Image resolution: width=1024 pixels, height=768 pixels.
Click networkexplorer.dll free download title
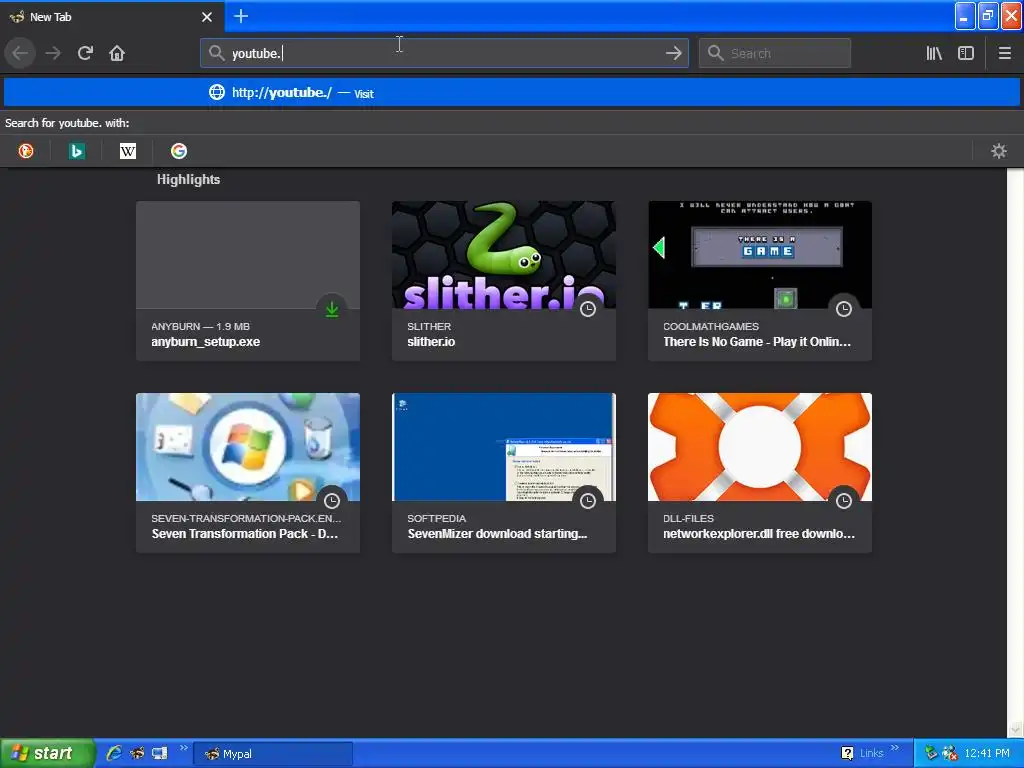point(759,534)
